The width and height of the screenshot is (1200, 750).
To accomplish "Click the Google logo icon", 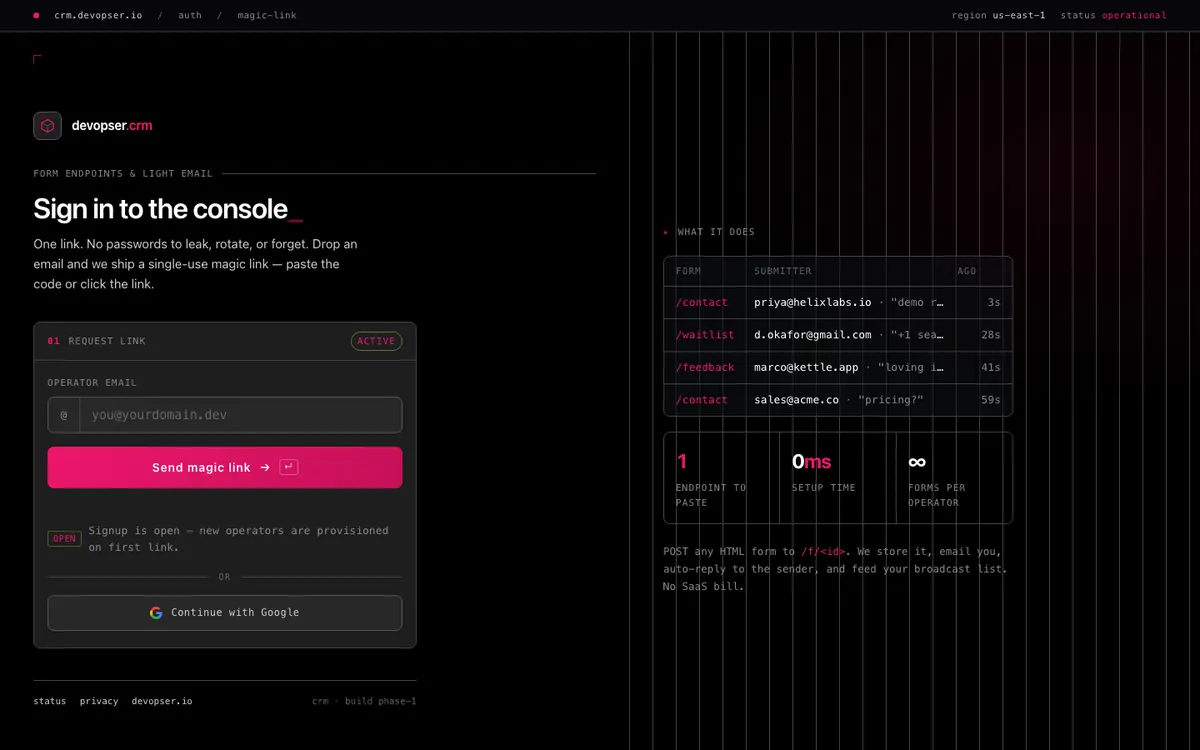I will click(x=156, y=613).
